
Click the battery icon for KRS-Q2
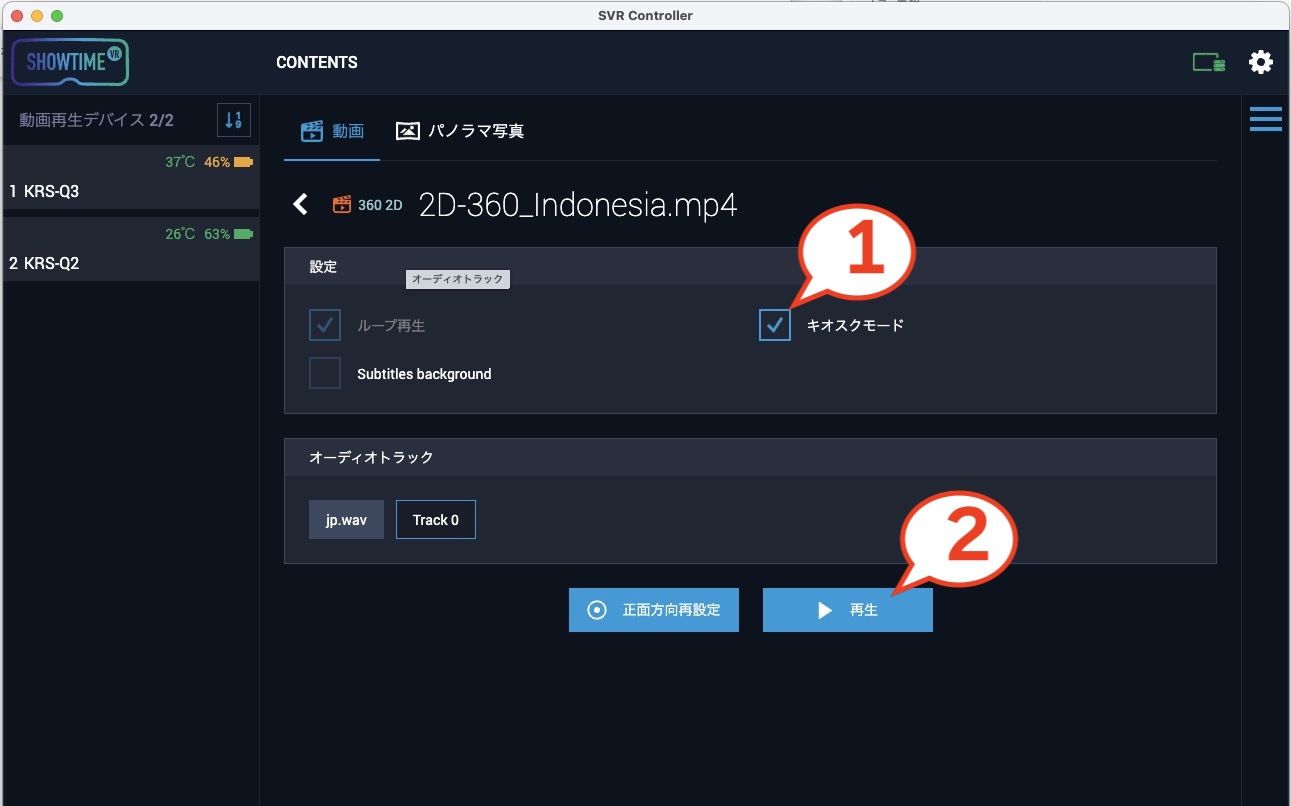click(x=243, y=234)
